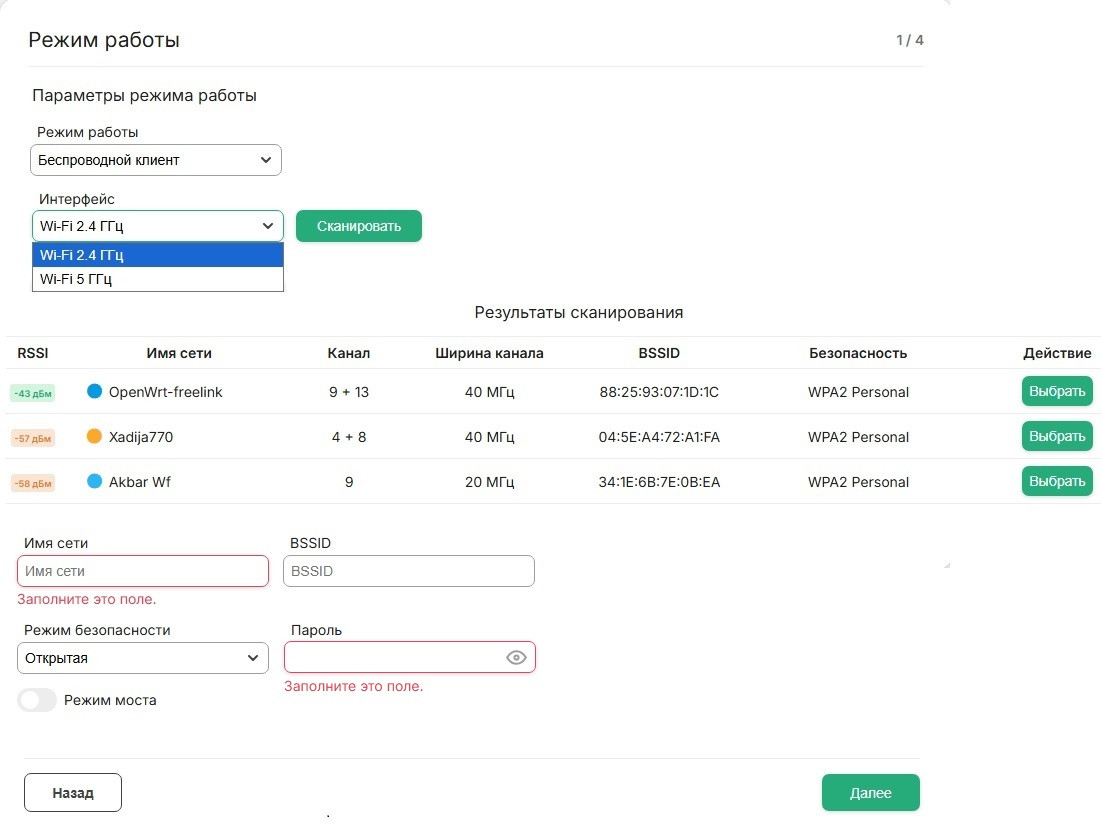Focus the Имя сети input field
The image size is (1101, 833).
point(143,571)
